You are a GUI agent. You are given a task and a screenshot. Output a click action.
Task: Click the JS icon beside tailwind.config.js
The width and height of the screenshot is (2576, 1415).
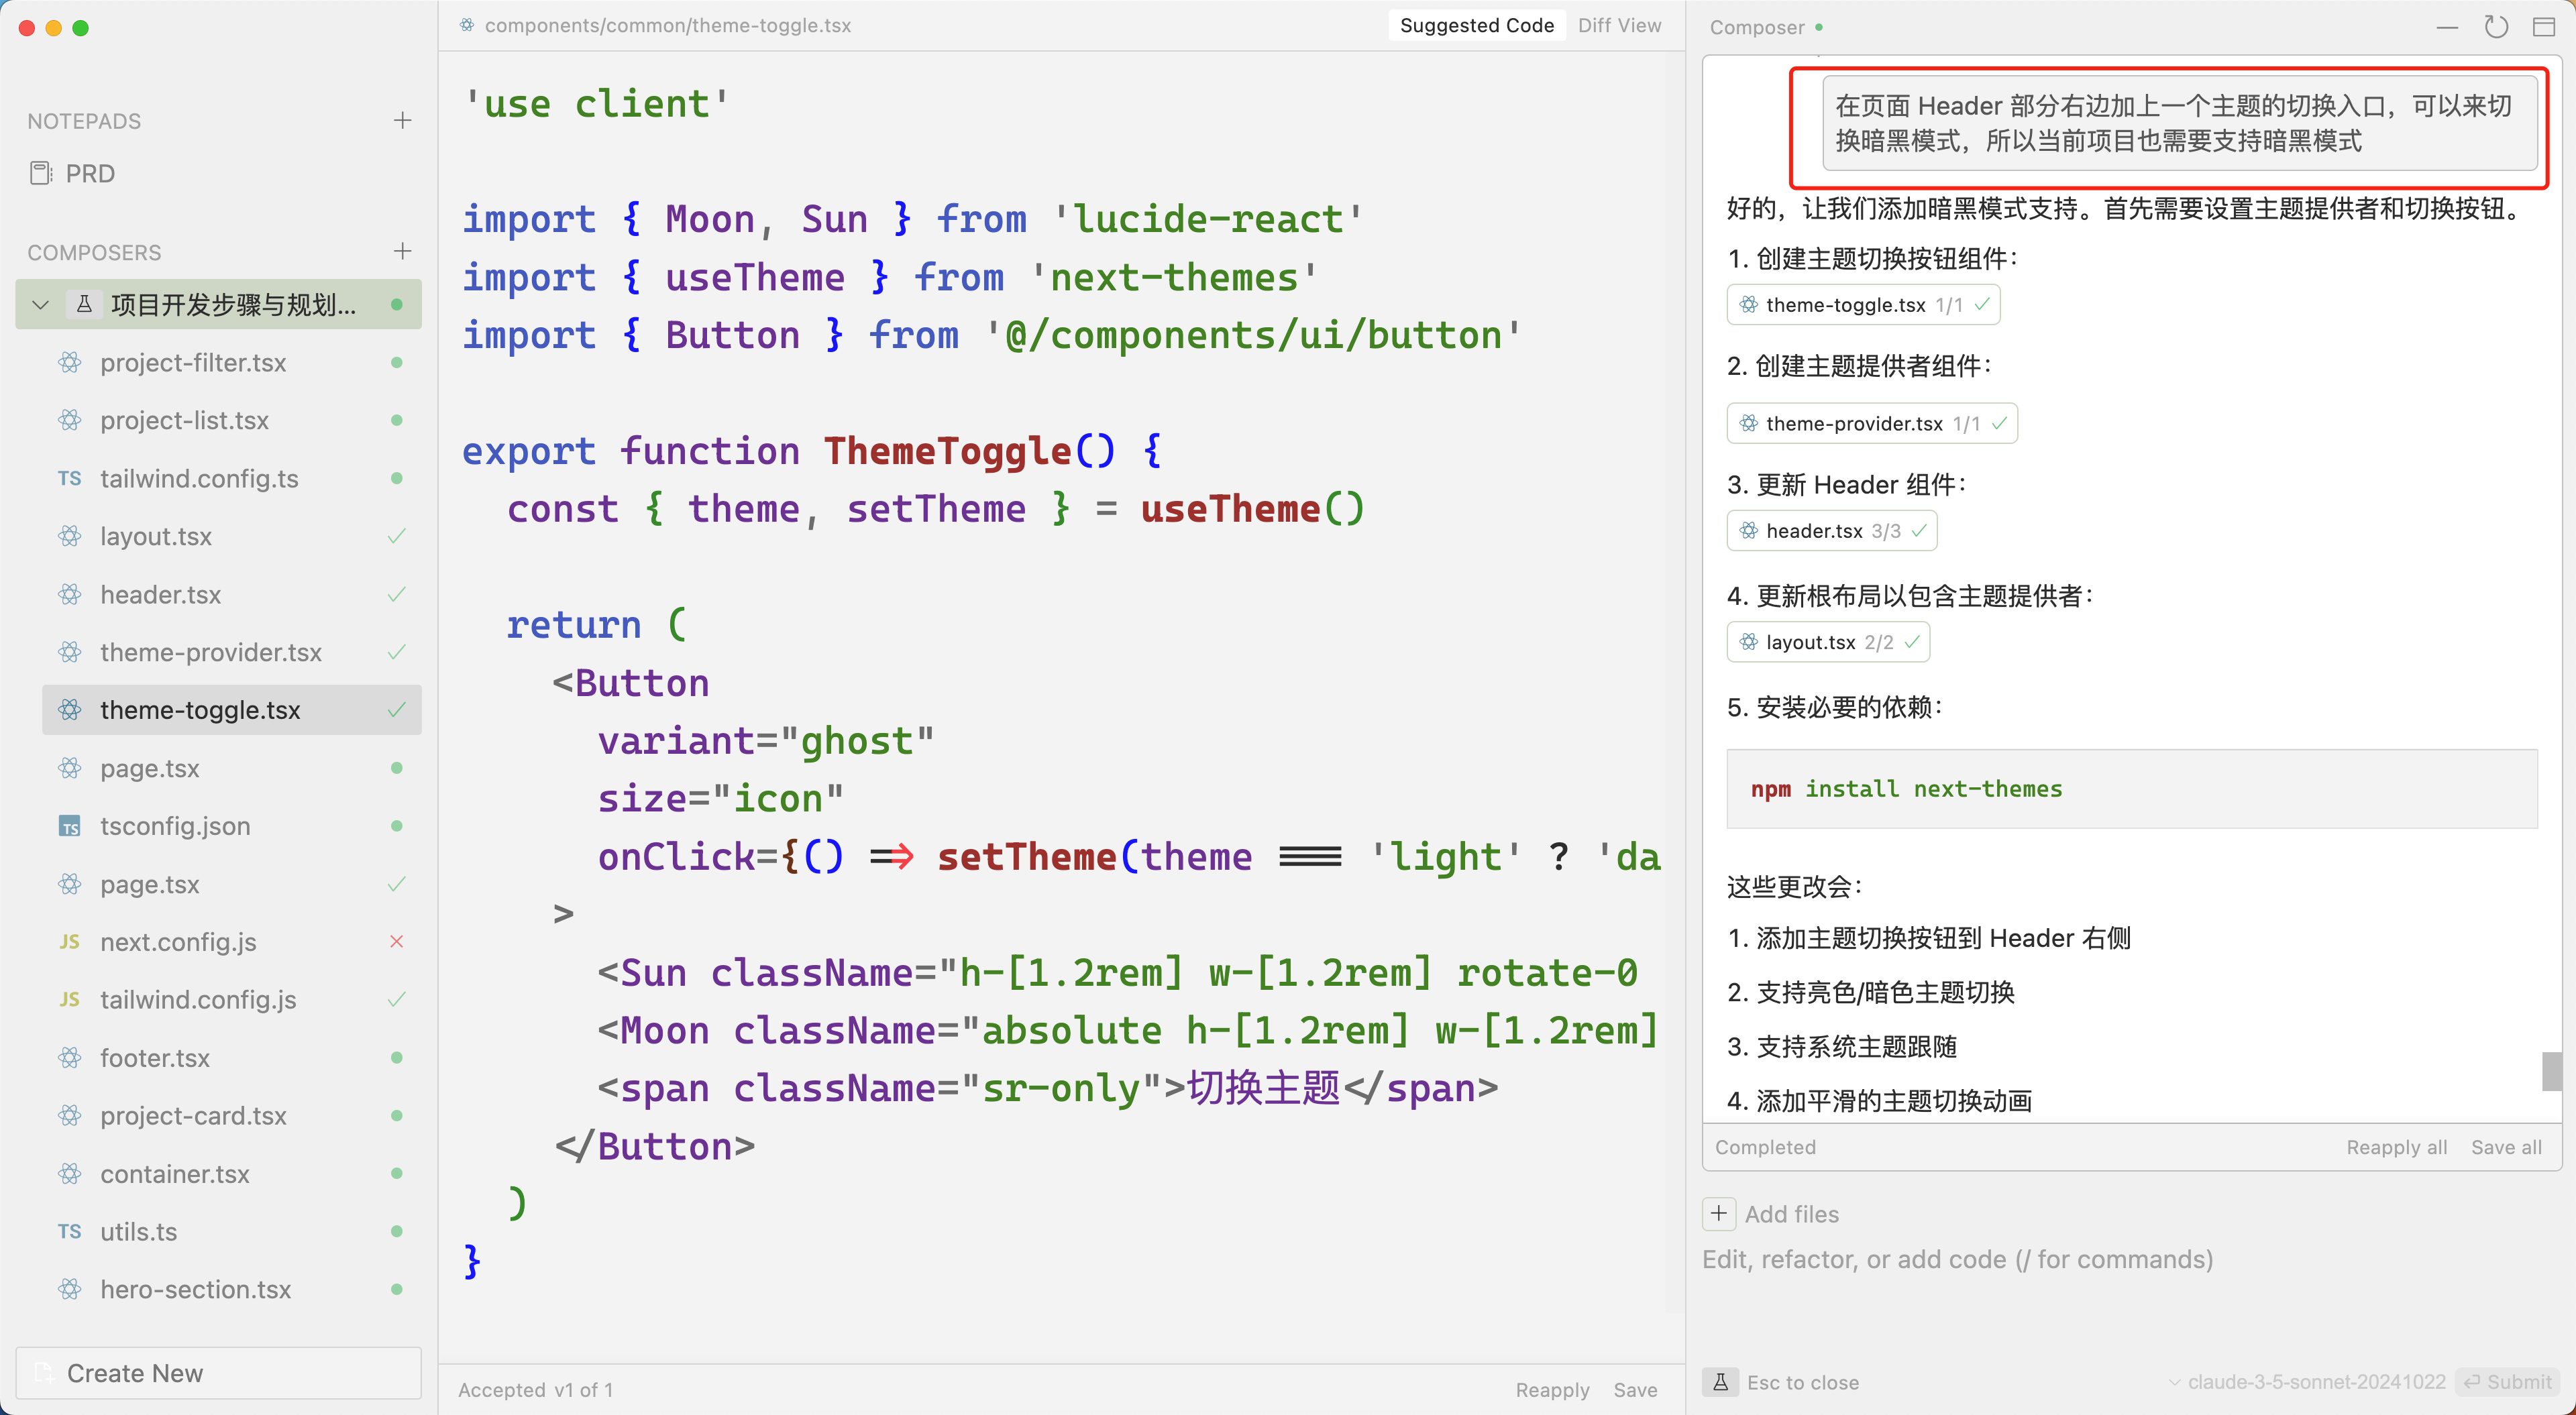(69, 999)
